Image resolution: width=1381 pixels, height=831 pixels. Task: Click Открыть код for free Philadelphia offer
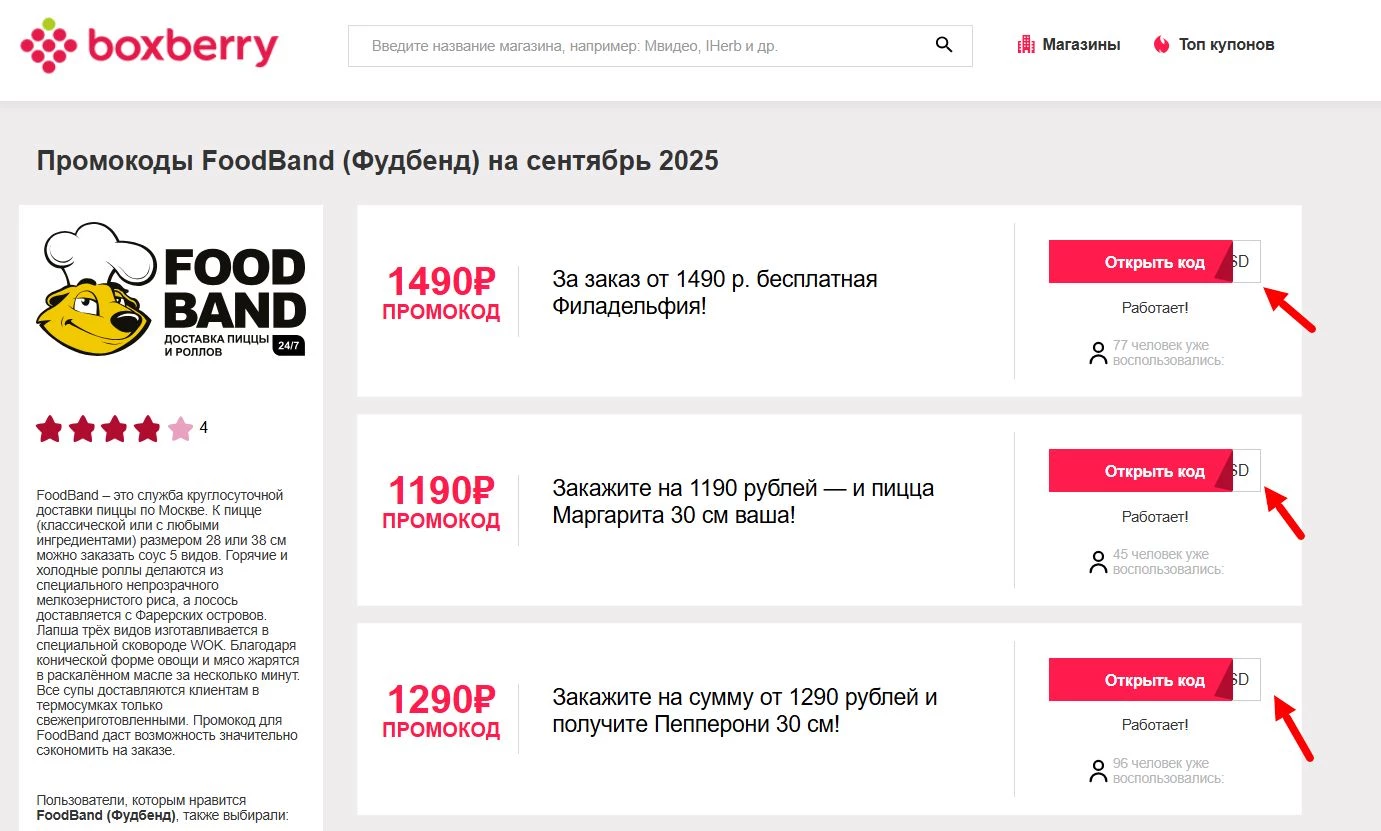(1140, 261)
